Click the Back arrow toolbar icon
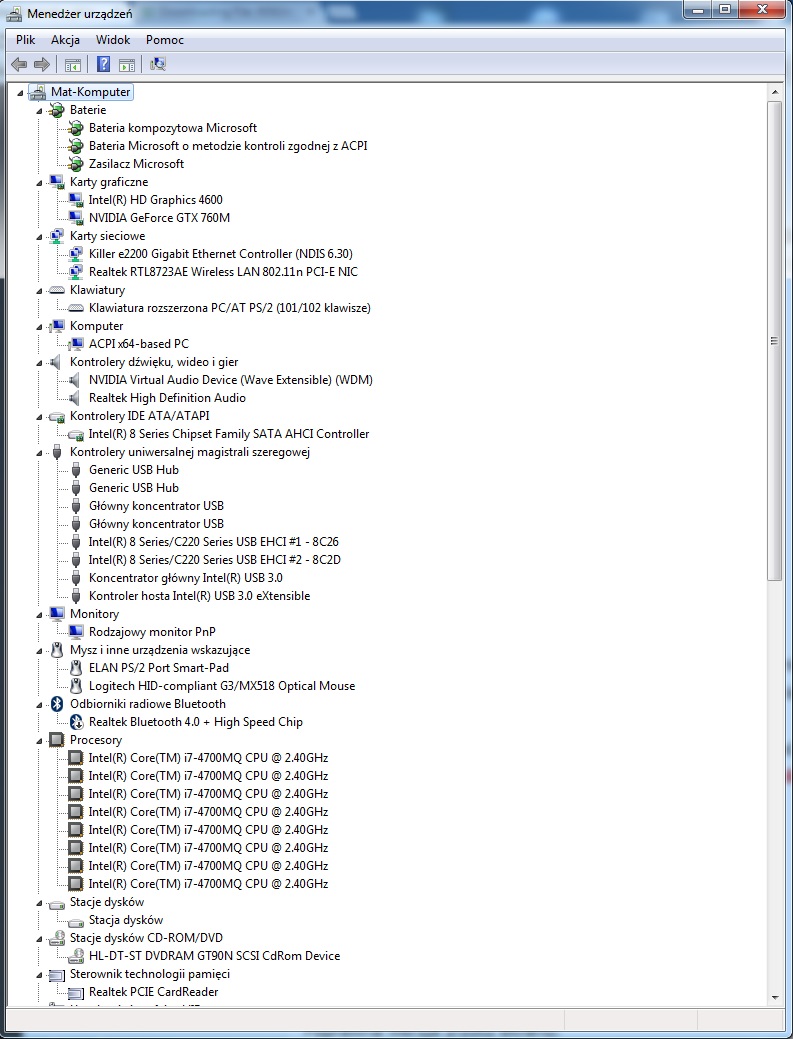This screenshot has width=793, height=1039. pyautogui.click(x=19, y=64)
